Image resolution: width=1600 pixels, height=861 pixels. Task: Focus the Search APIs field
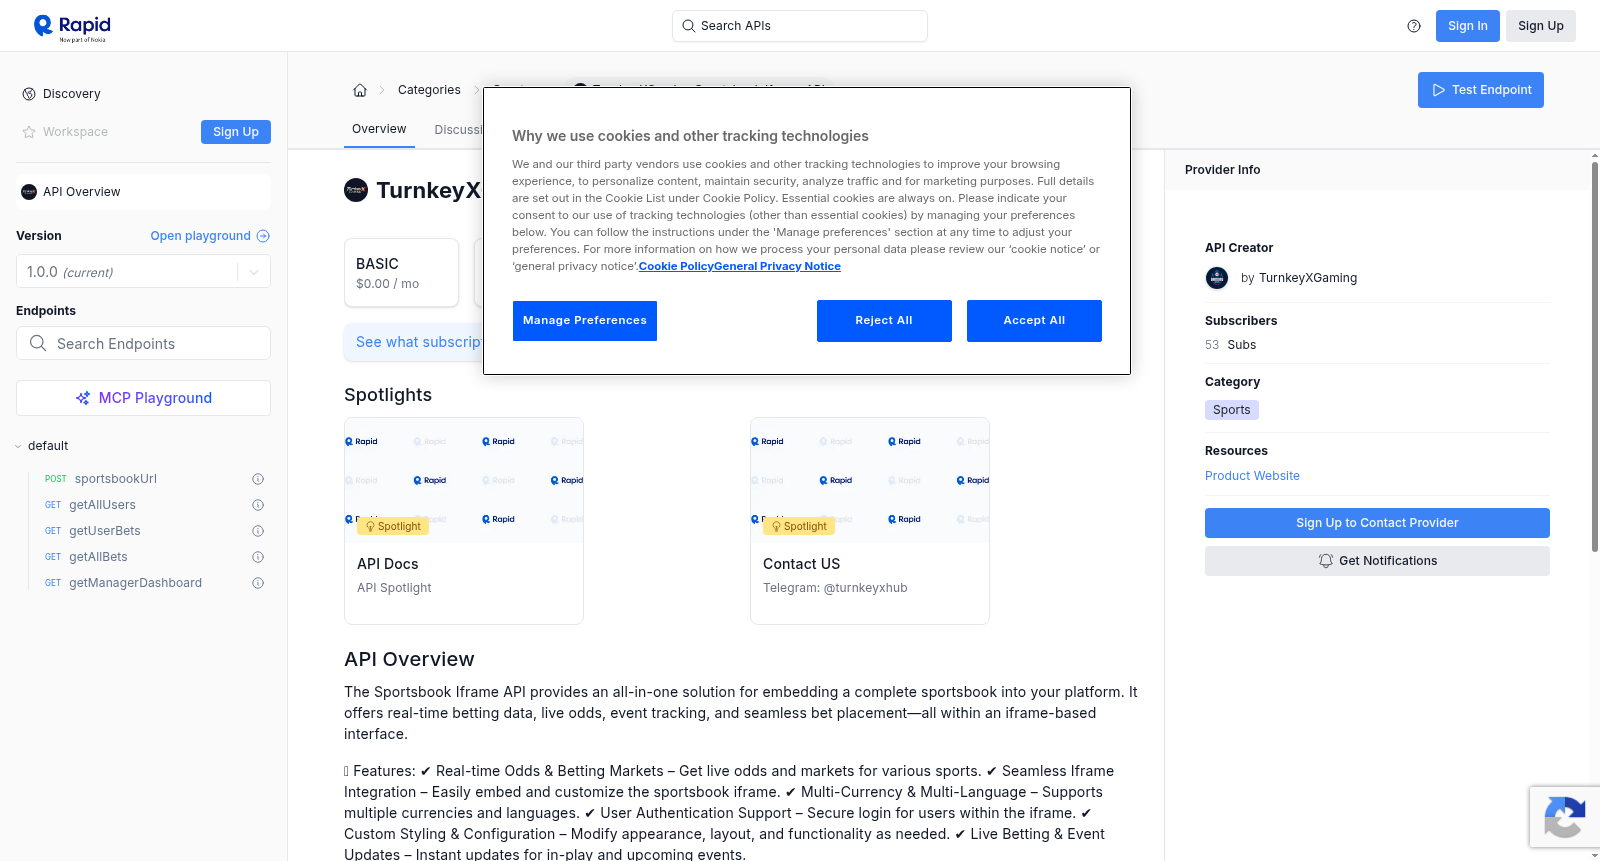pyautogui.click(x=800, y=26)
